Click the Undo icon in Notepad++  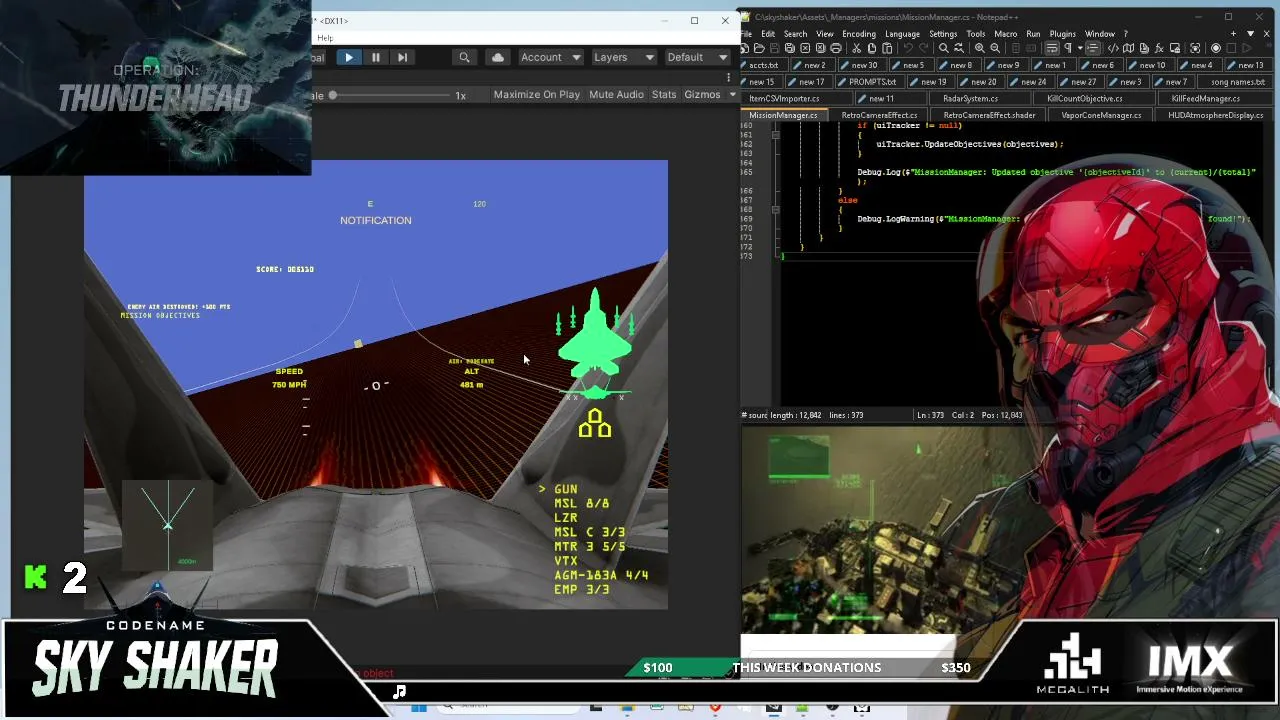point(906,48)
